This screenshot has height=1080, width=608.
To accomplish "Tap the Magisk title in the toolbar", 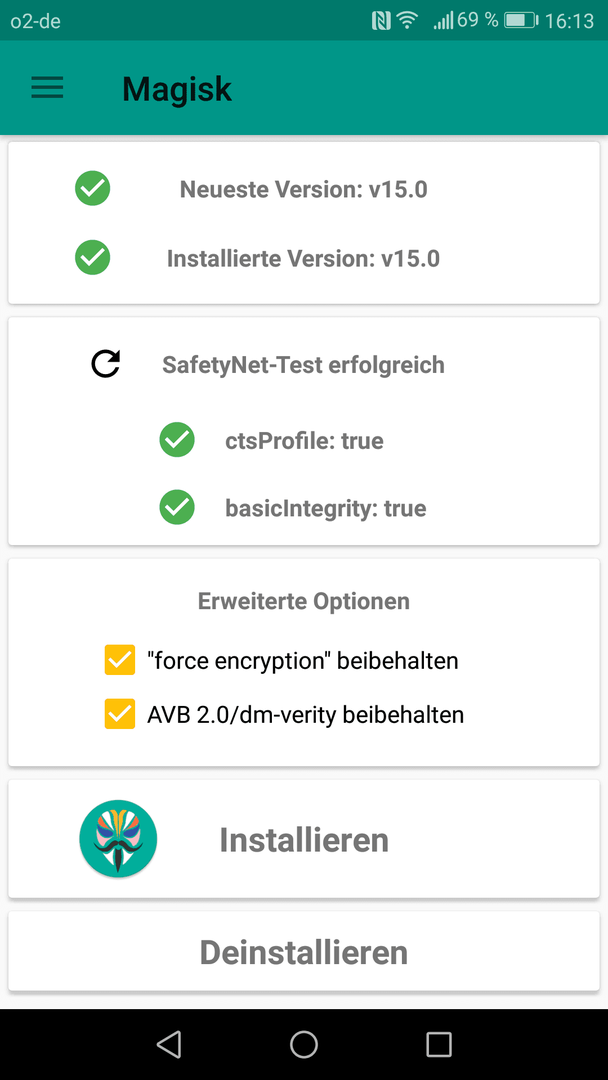I will pos(177,88).
